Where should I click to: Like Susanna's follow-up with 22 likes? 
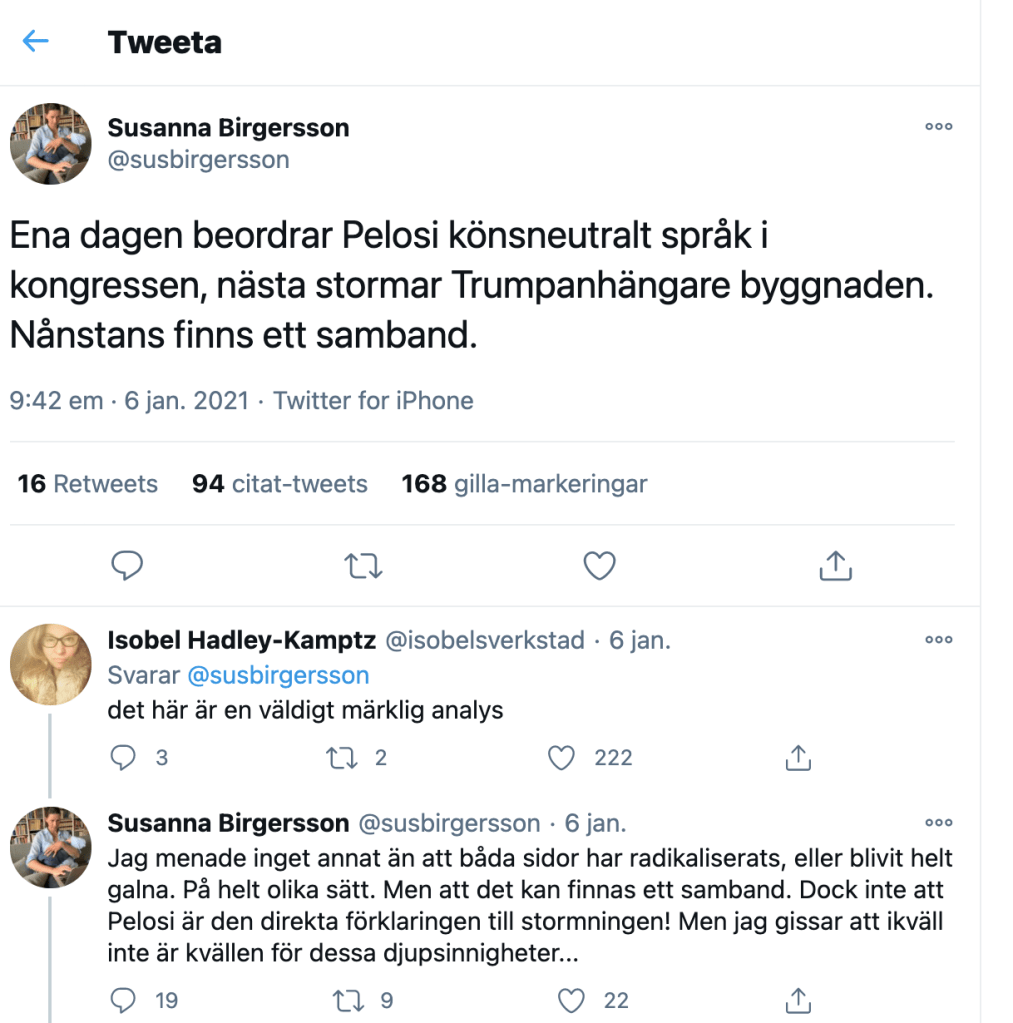pyautogui.click(x=571, y=999)
